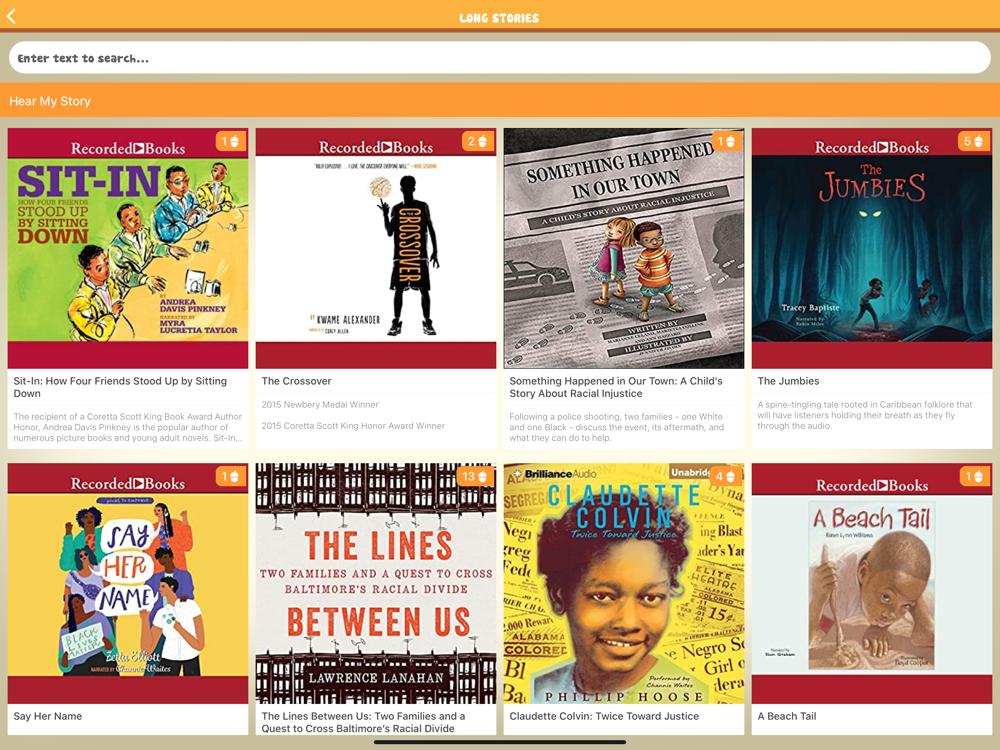Image resolution: width=1000 pixels, height=750 pixels.
Task: Tap the acorn badge on A Beach Tail
Action: pyautogui.click(x=974, y=476)
